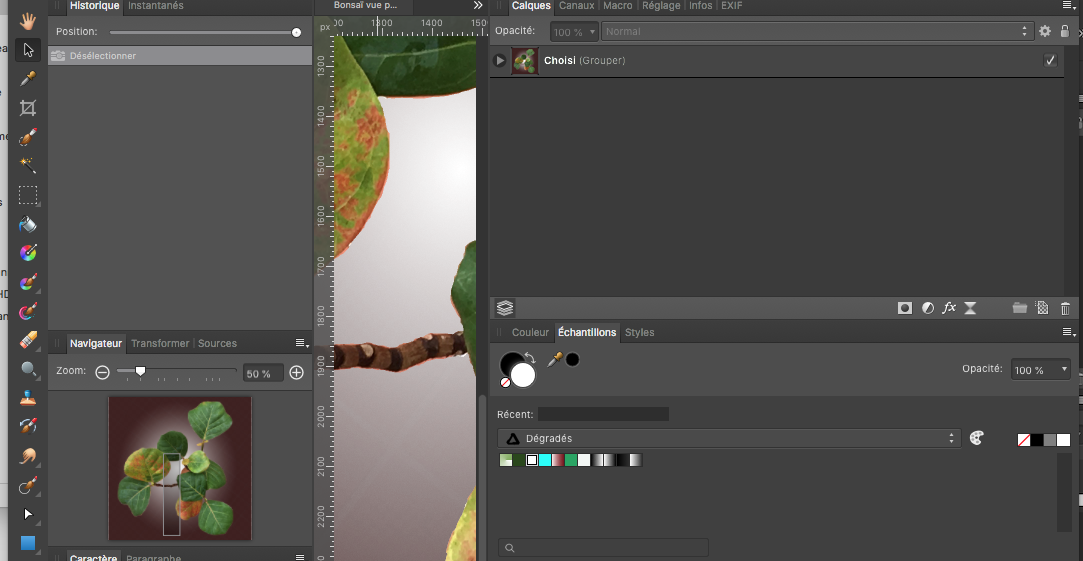Viewport: 1083px width, 561px height.
Task: Open the Échantillons panel options menu
Action: coord(1068,332)
